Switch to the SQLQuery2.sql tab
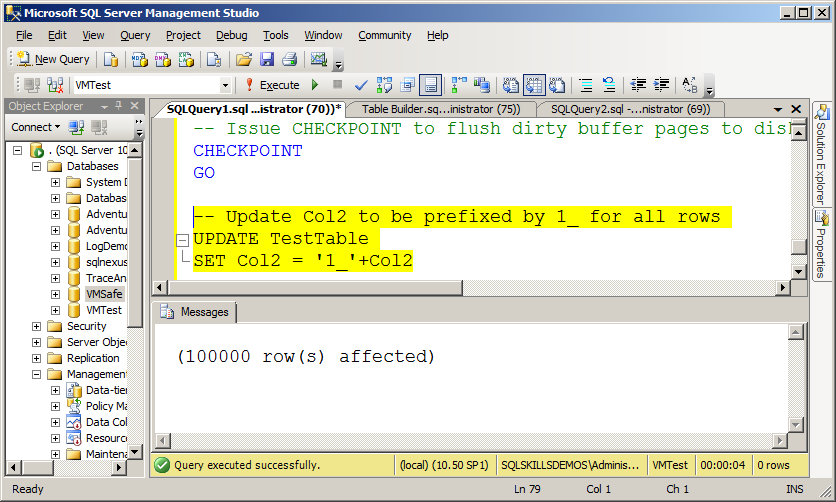 [x=630, y=109]
